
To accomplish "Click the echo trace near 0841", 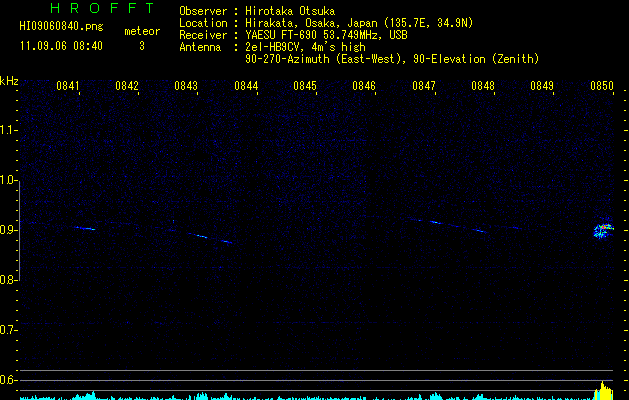I will click(85, 228).
